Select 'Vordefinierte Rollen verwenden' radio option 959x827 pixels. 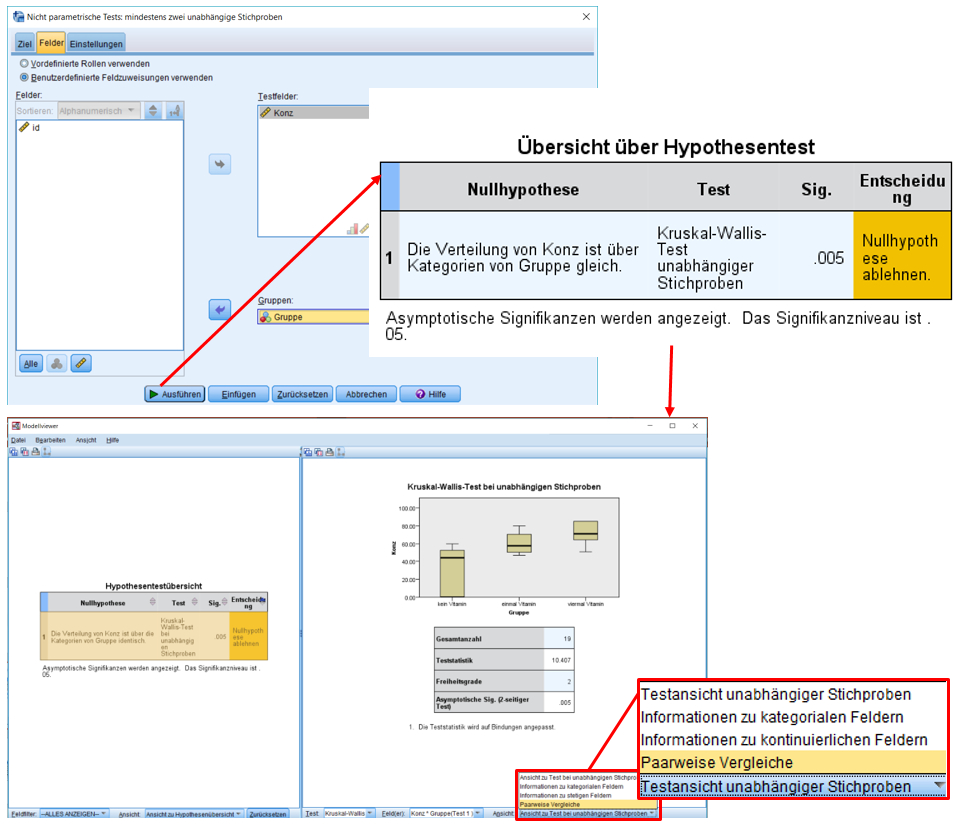click(24, 63)
